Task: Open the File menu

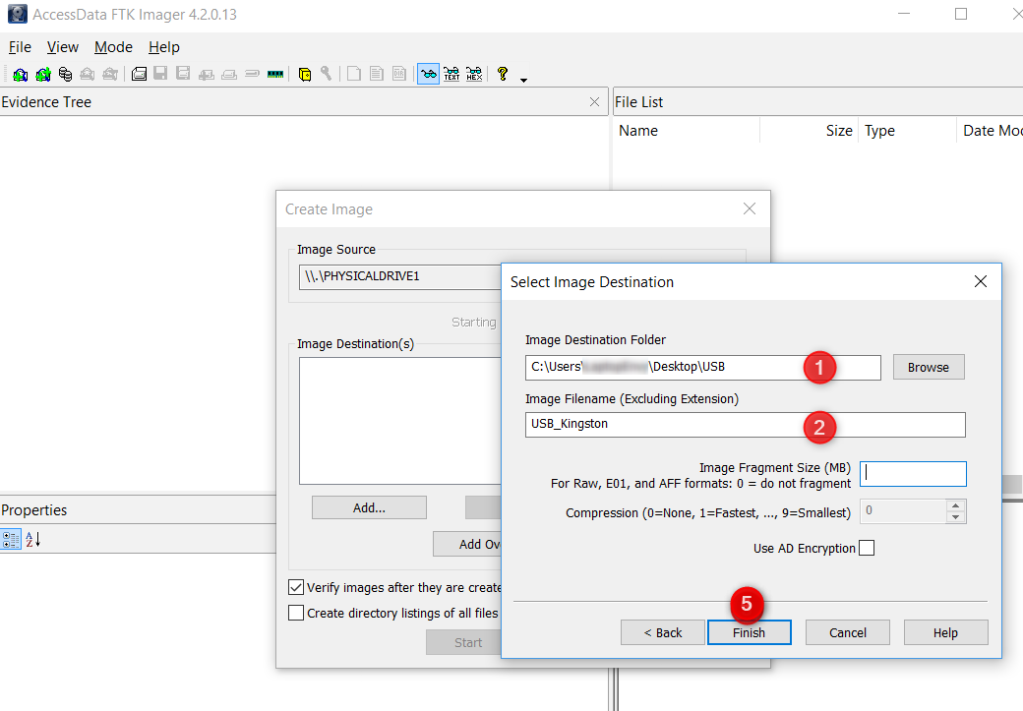Action: (x=20, y=47)
